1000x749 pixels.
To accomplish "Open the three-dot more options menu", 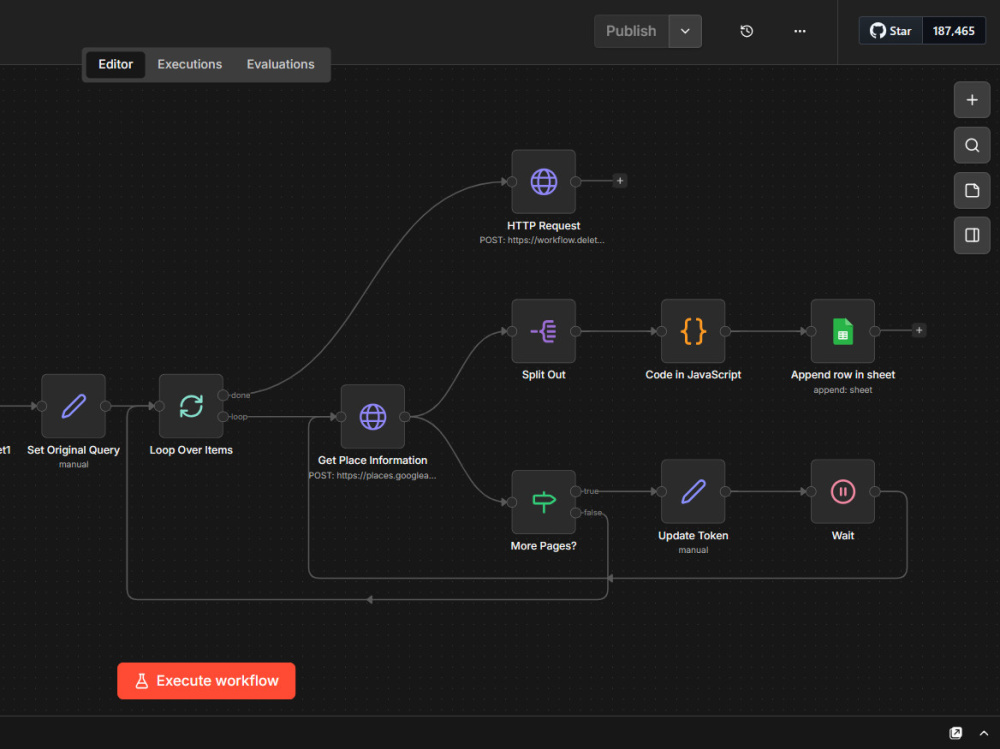I will tap(799, 31).
